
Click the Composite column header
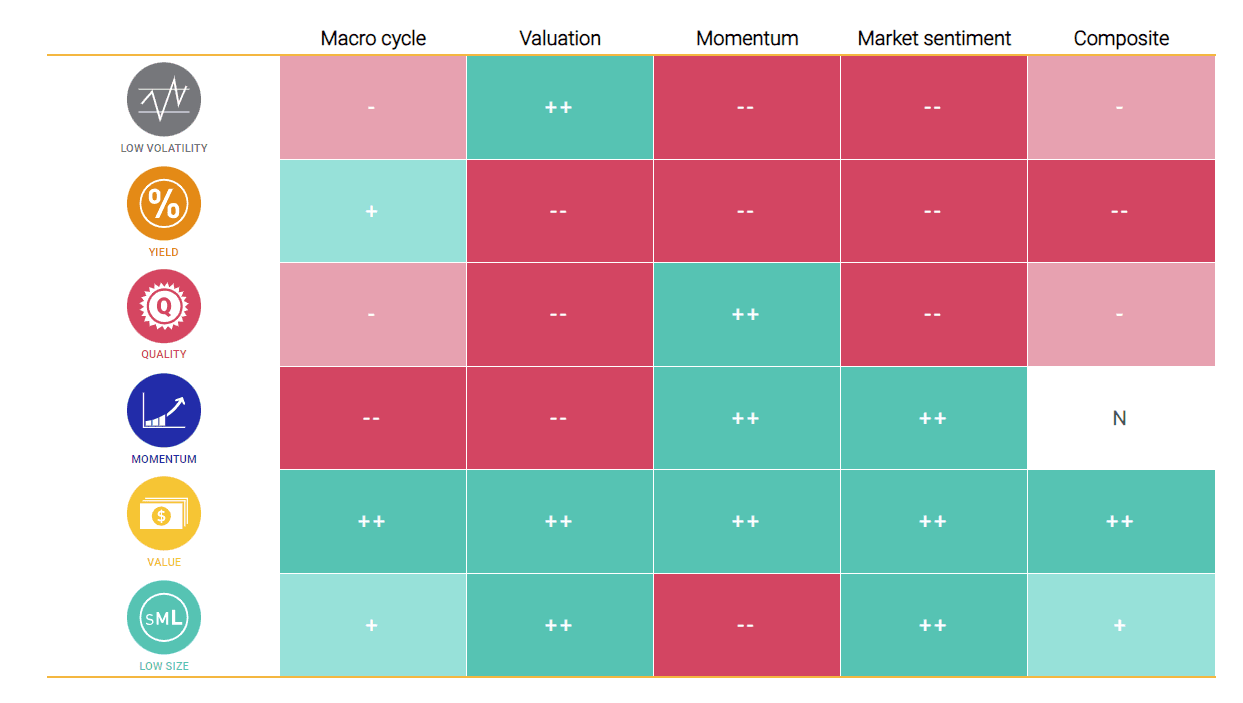coord(1121,39)
